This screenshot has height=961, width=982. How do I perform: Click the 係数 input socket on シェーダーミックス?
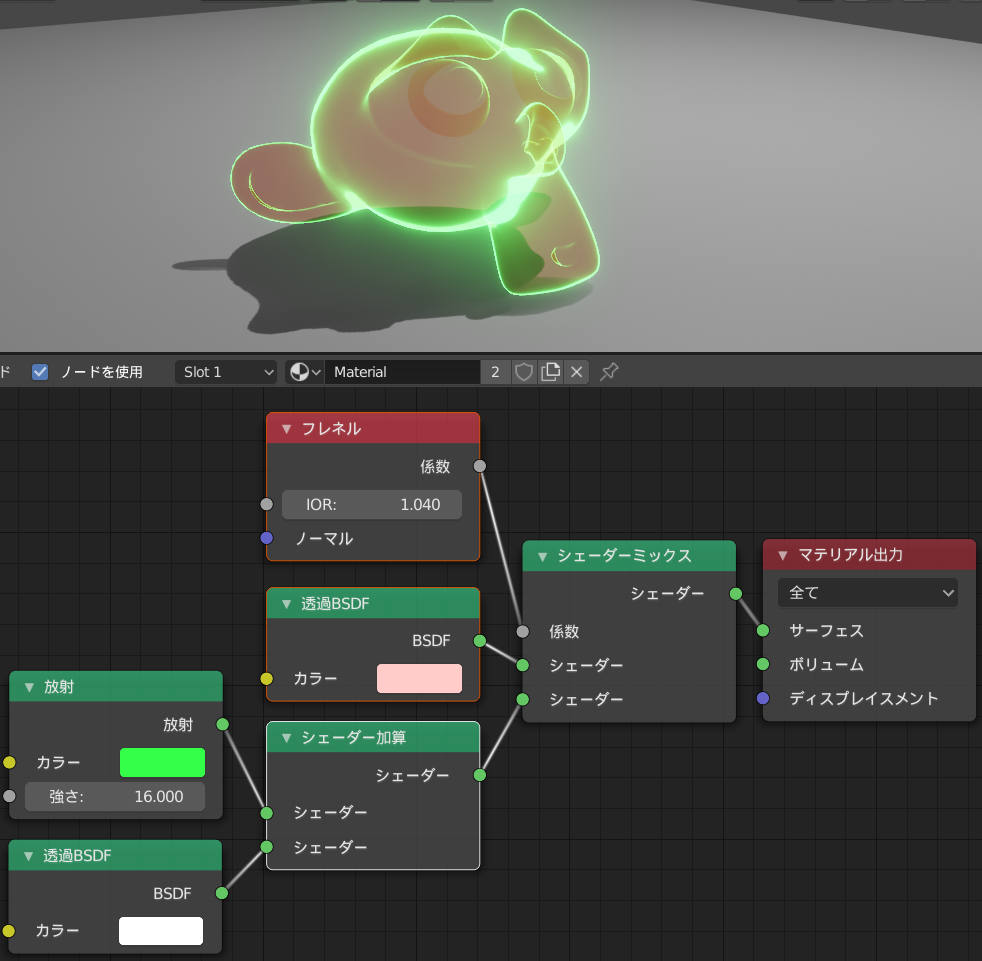(523, 631)
